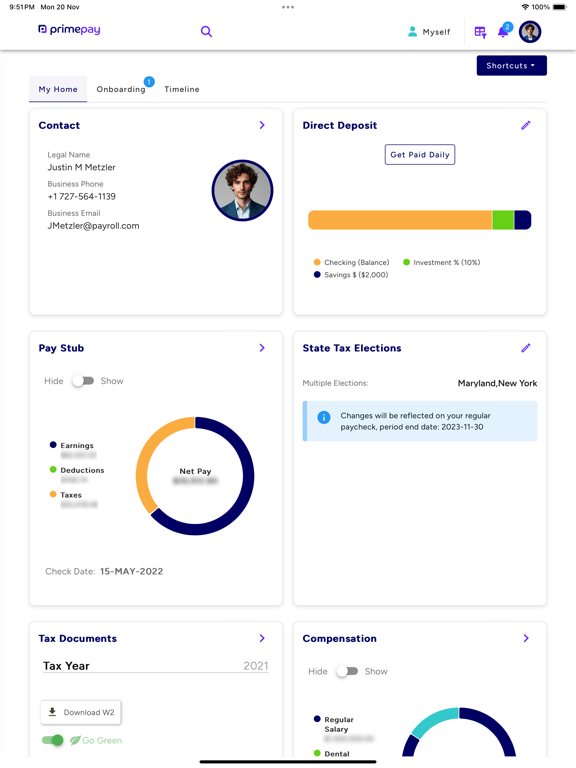The image size is (576, 768).
Task: Click the Dental legend item
Action: (x=332, y=753)
